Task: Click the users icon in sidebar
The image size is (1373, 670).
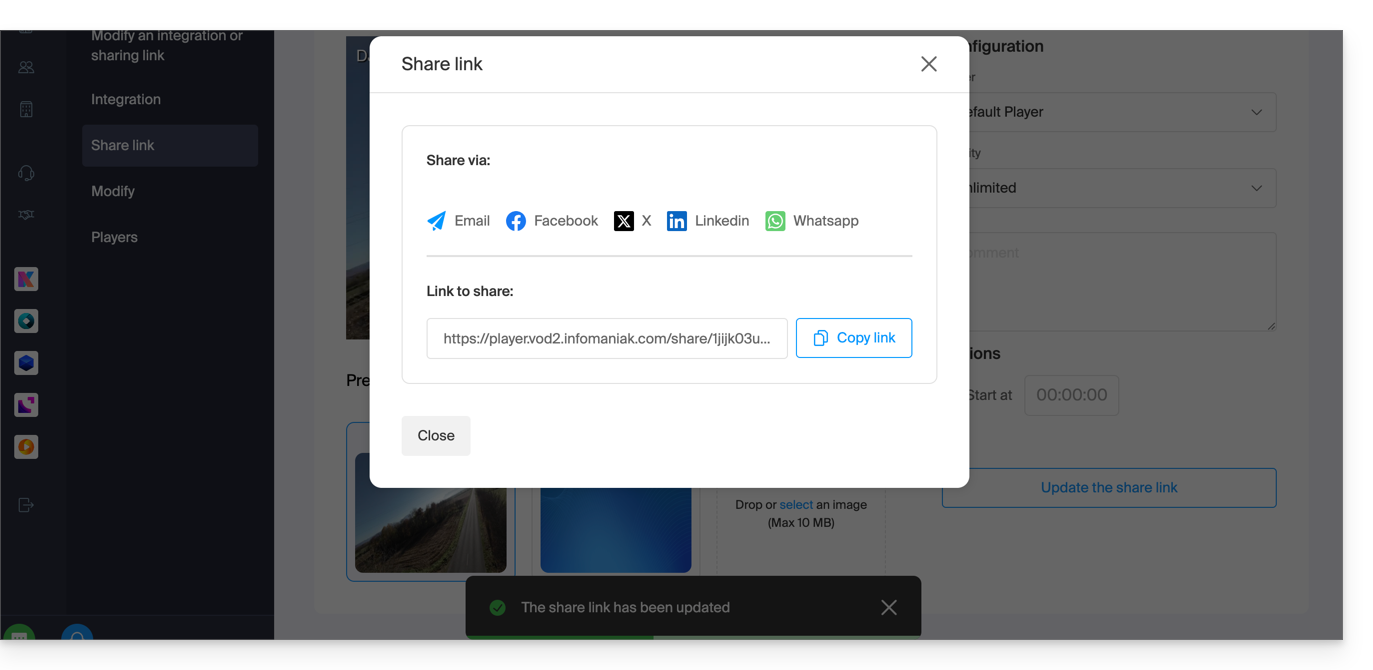Action: [26, 68]
